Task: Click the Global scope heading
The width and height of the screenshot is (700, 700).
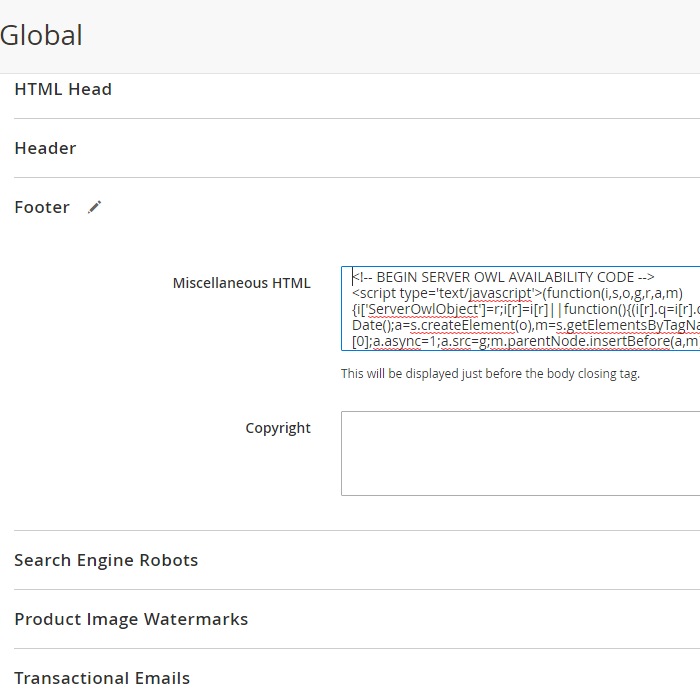Action: 41,35
